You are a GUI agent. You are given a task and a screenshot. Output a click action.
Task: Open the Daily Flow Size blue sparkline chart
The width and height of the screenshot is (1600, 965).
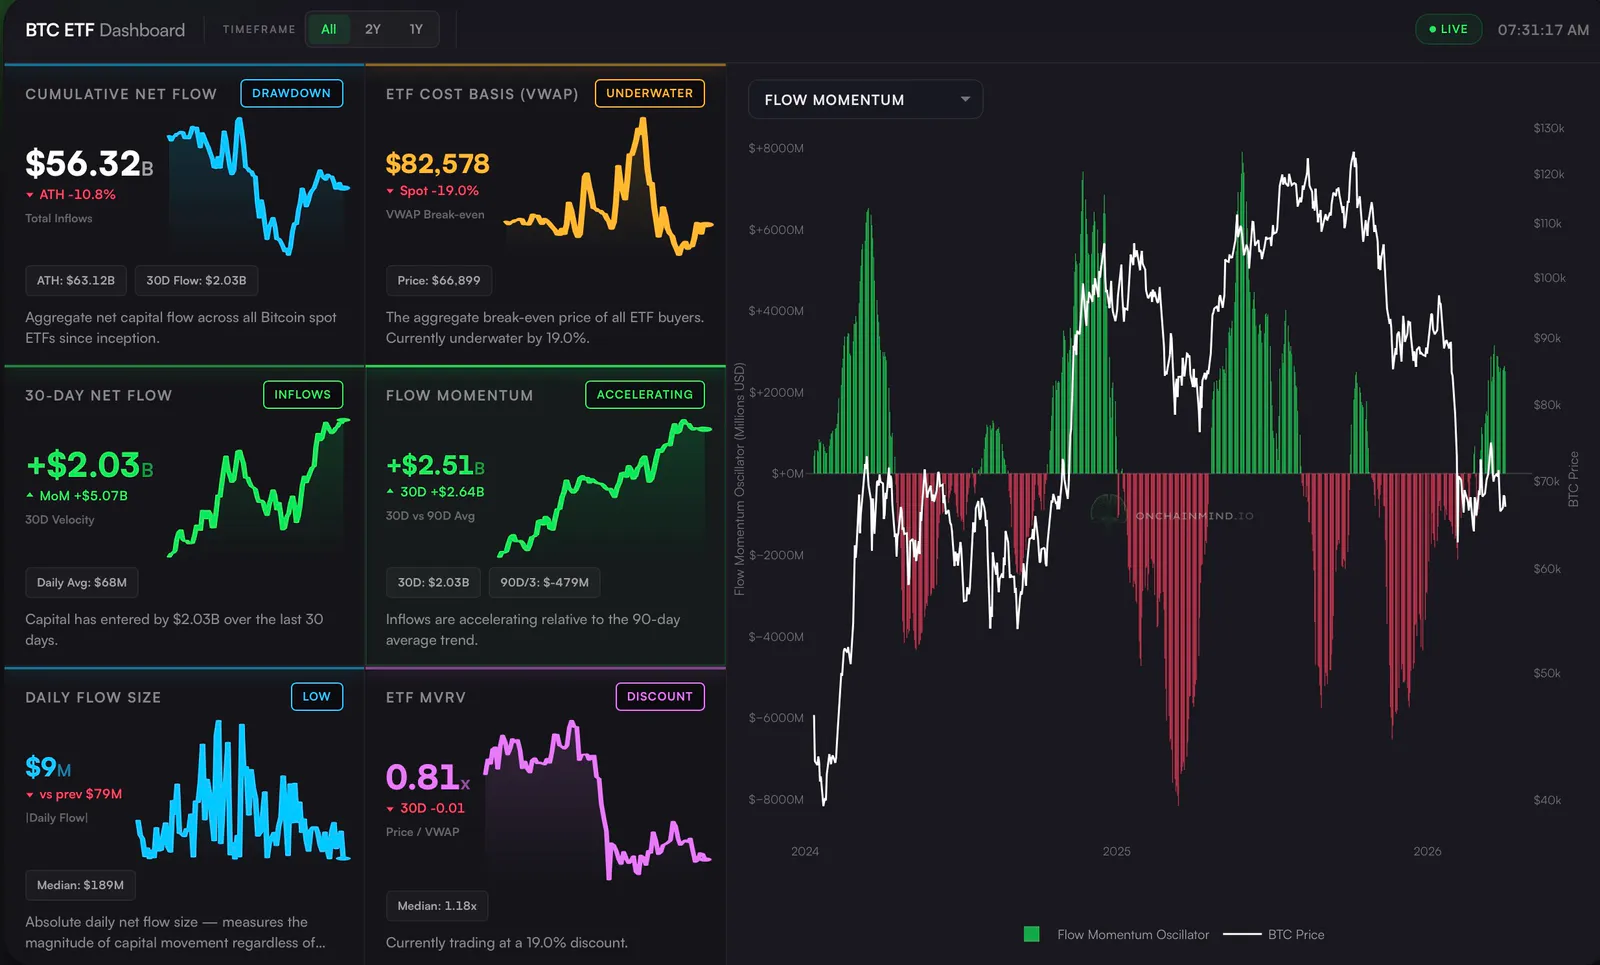[243, 790]
